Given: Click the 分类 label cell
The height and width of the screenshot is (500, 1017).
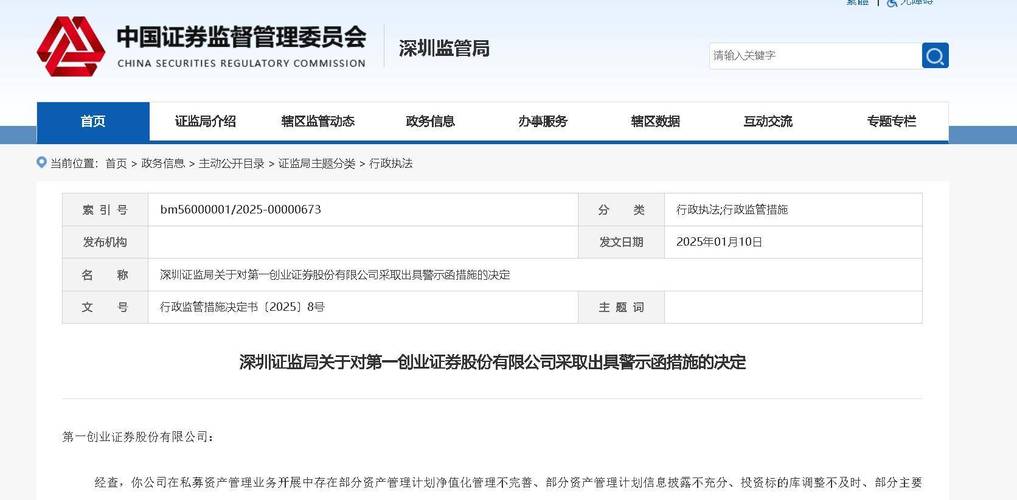Looking at the screenshot, I should coord(621,209).
